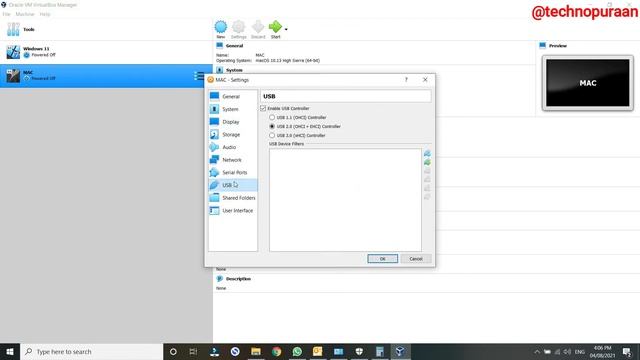Open File Explorer from the taskbar
The height and width of the screenshot is (360, 640).
256,351
